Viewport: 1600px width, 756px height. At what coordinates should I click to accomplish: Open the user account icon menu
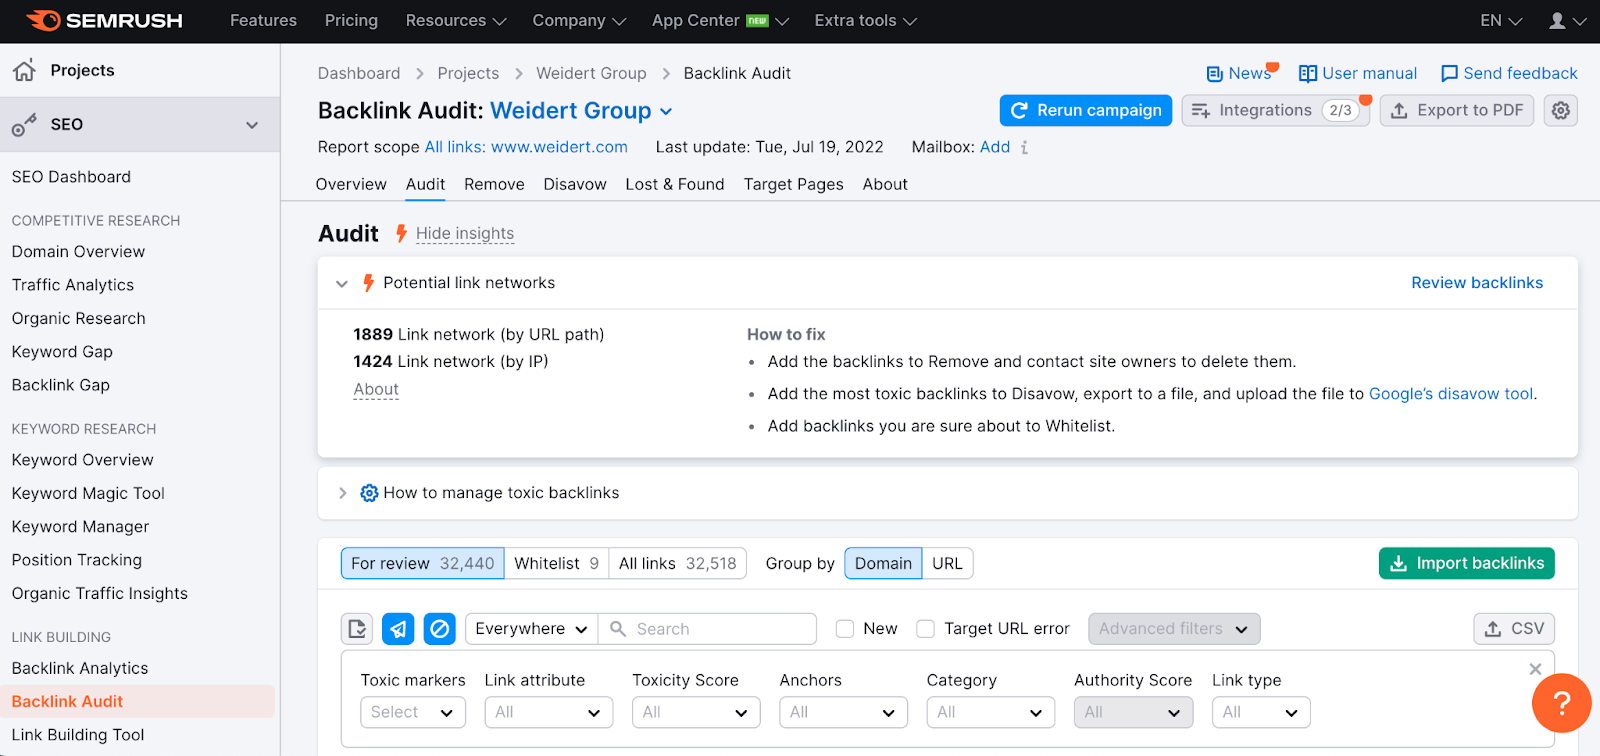click(1566, 20)
